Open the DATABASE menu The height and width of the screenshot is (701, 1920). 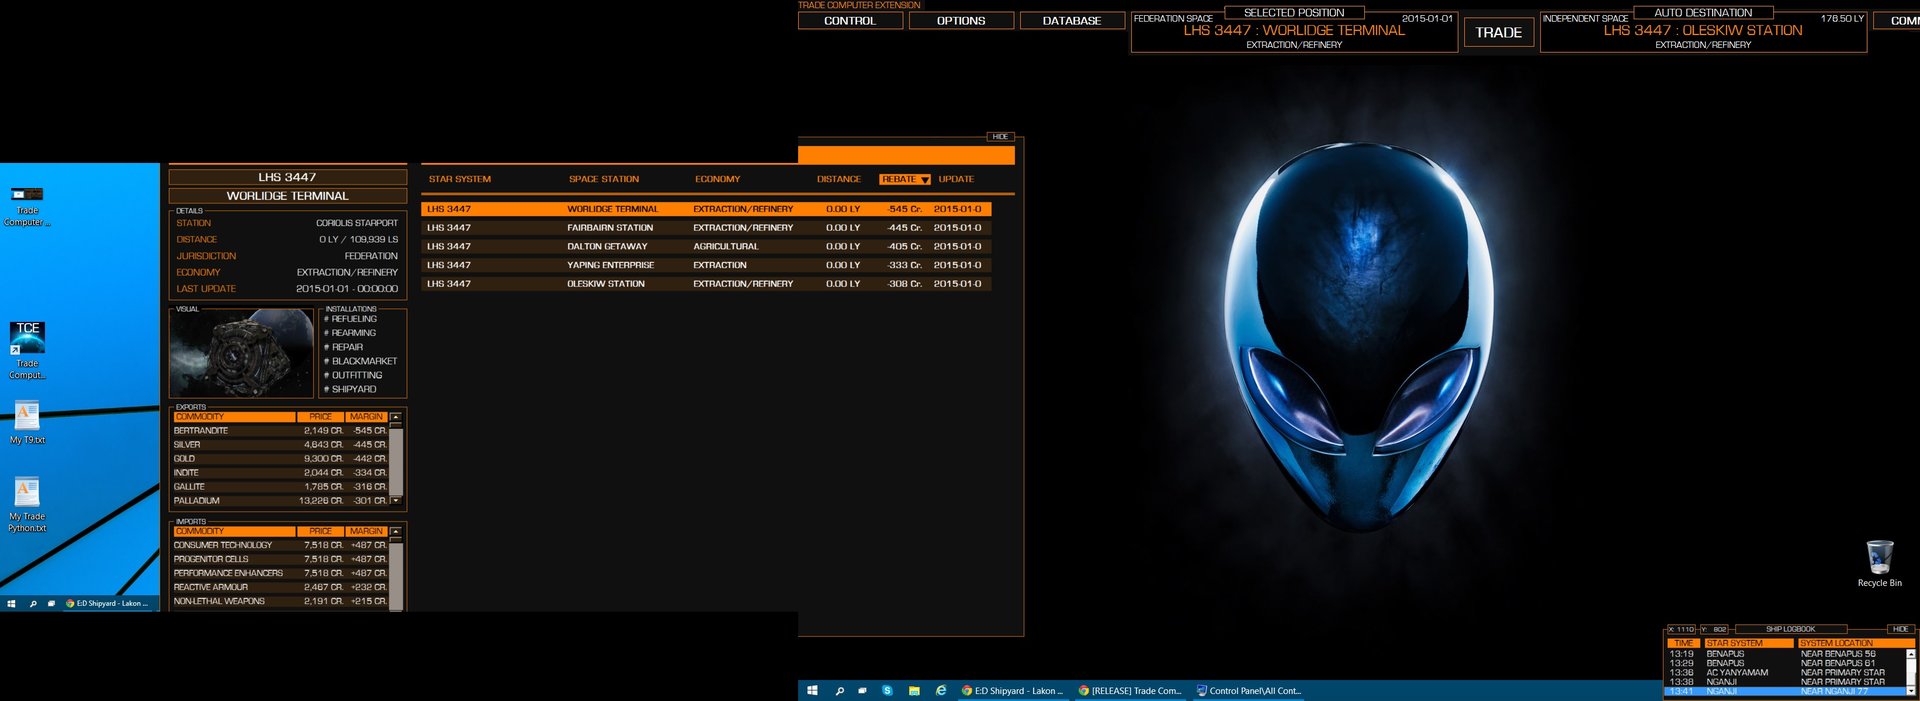point(1072,20)
